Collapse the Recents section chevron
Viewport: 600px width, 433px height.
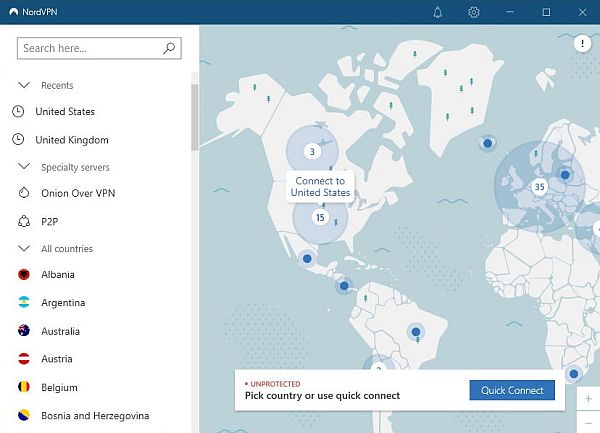coord(24,85)
